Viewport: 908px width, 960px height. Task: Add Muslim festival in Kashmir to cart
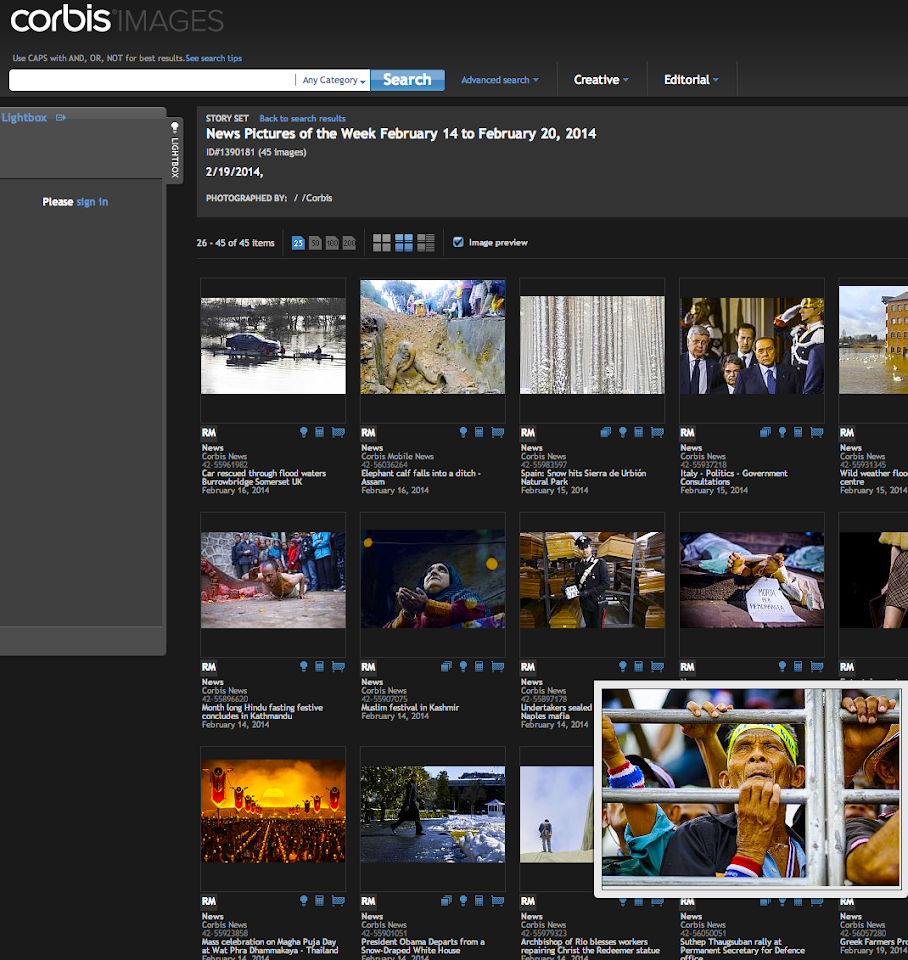tap(498, 667)
